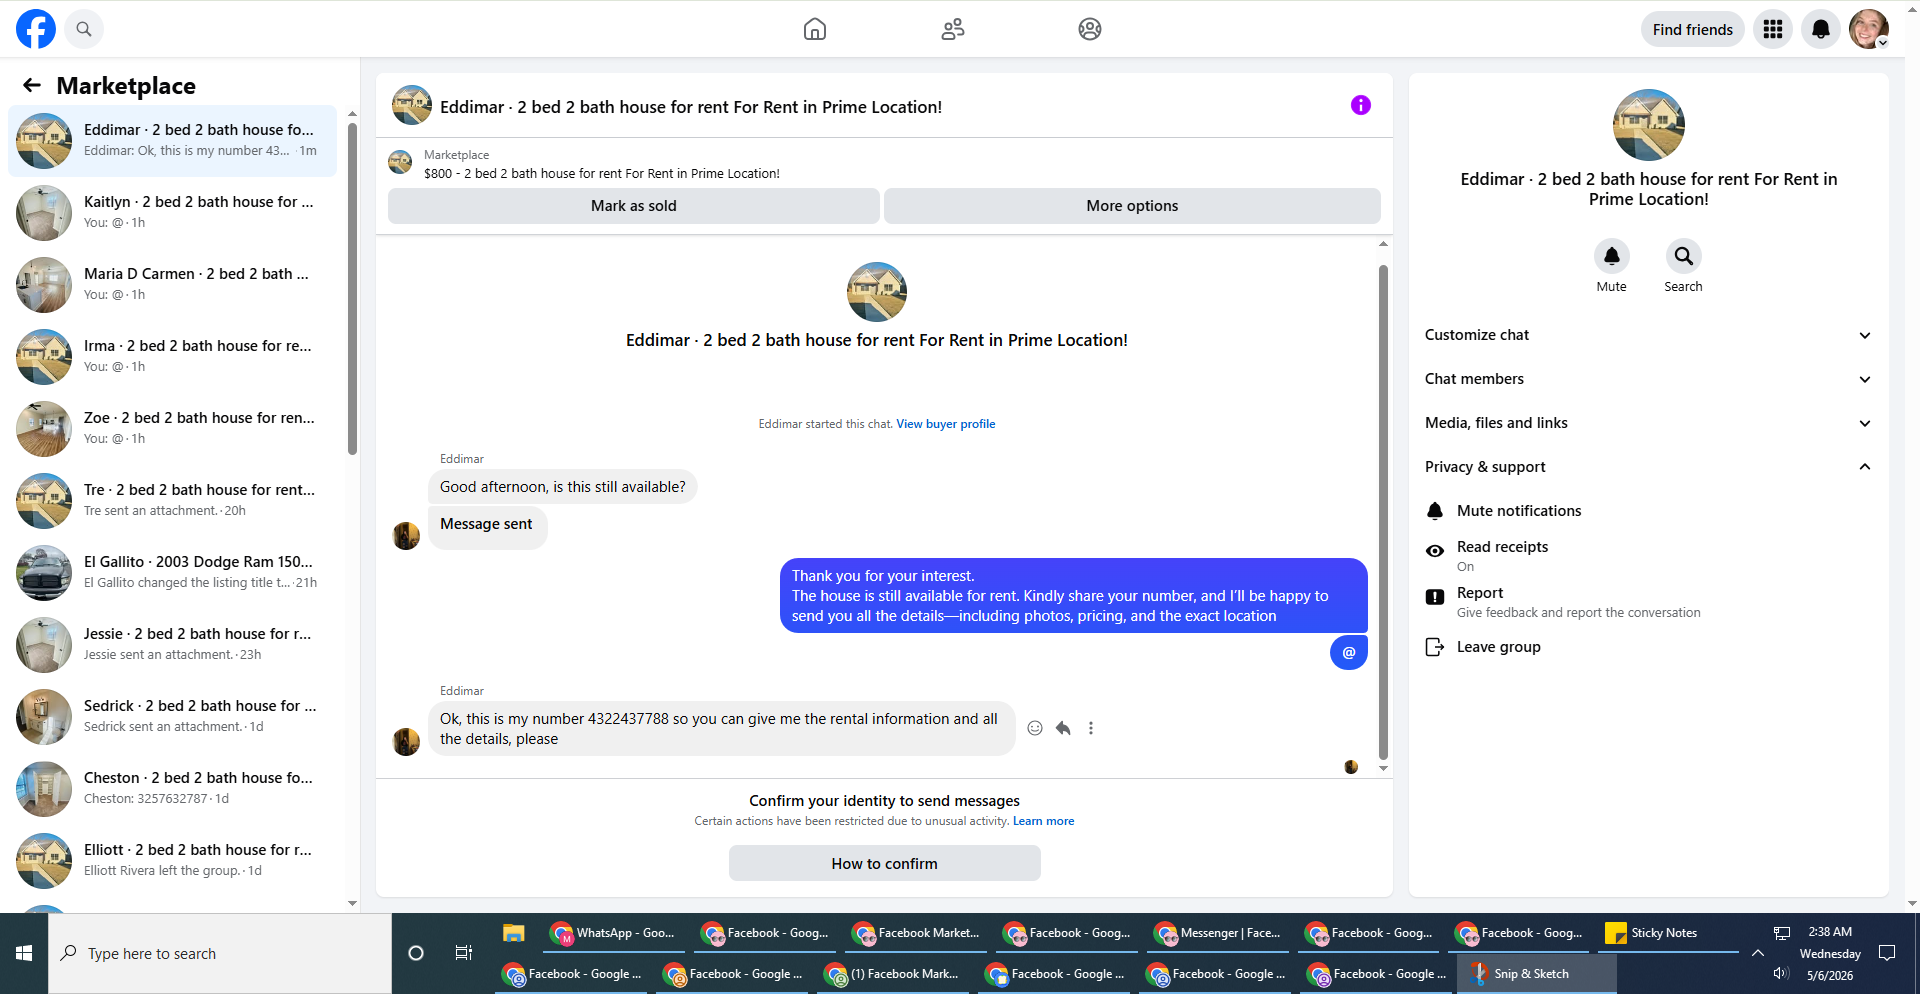Click the Windows Start button
Image resolution: width=1920 pixels, height=994 pixels.
[x=24, y=953]
